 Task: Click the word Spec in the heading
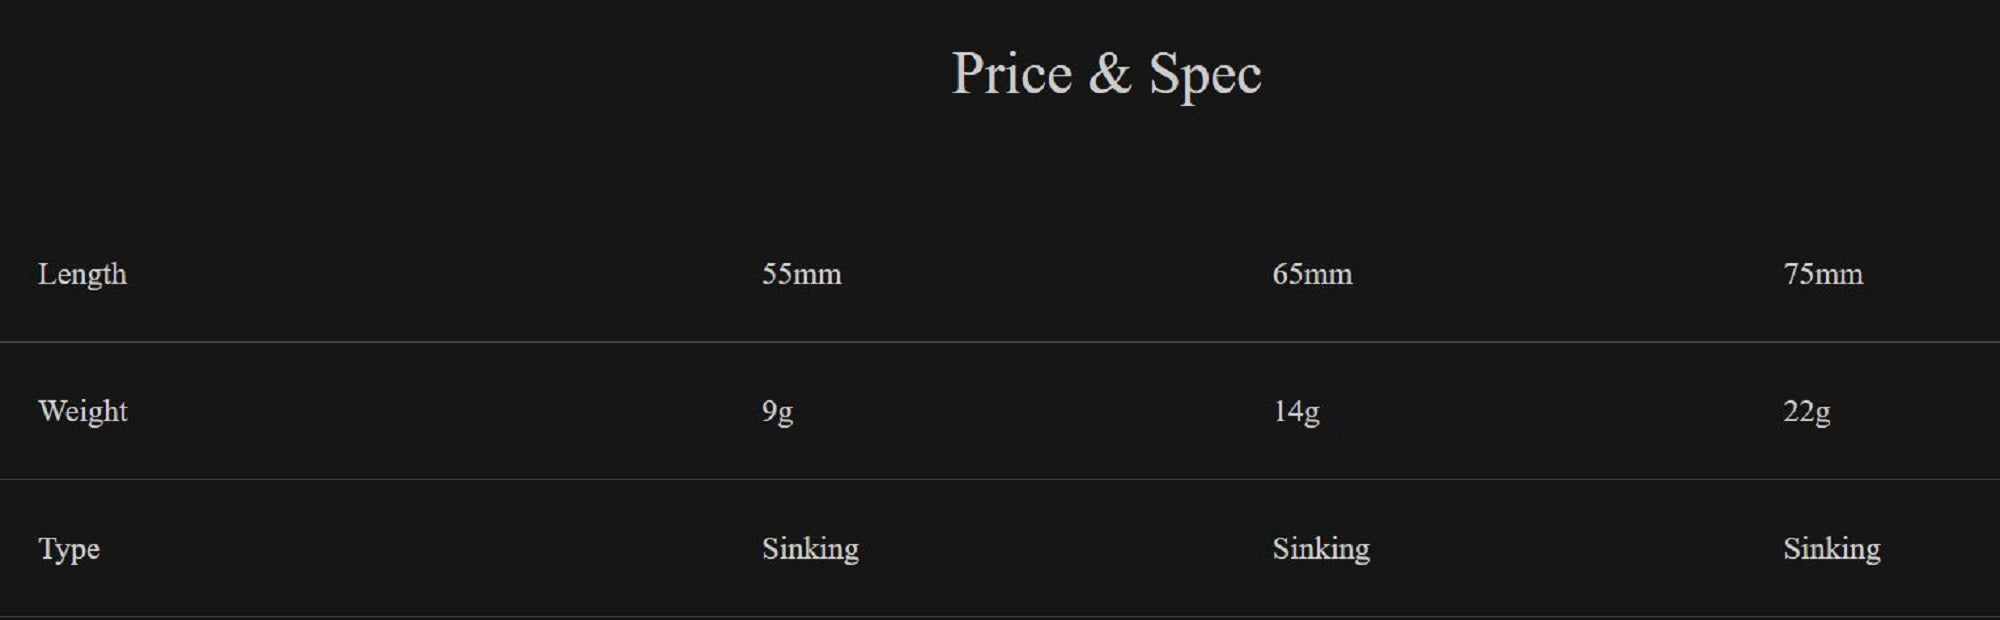(x=1204, y=74)
